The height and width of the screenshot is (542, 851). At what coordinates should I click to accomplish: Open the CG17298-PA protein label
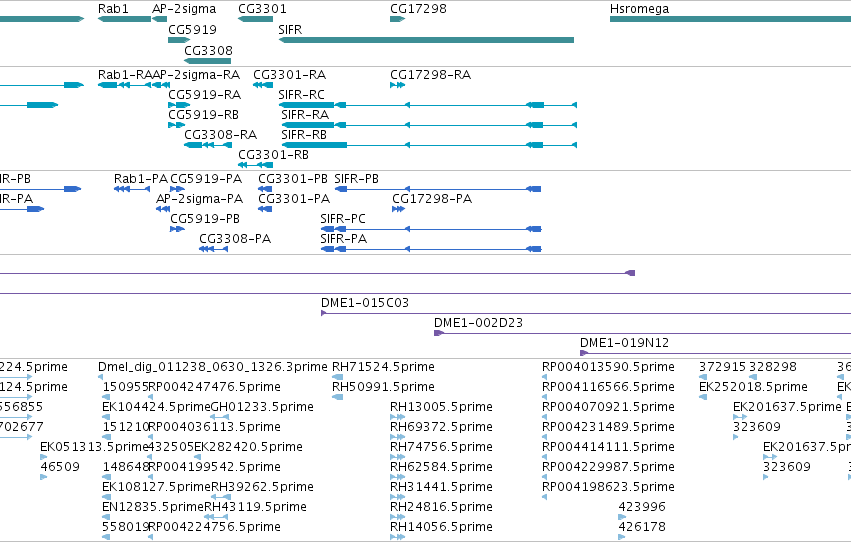pos(431,199)
